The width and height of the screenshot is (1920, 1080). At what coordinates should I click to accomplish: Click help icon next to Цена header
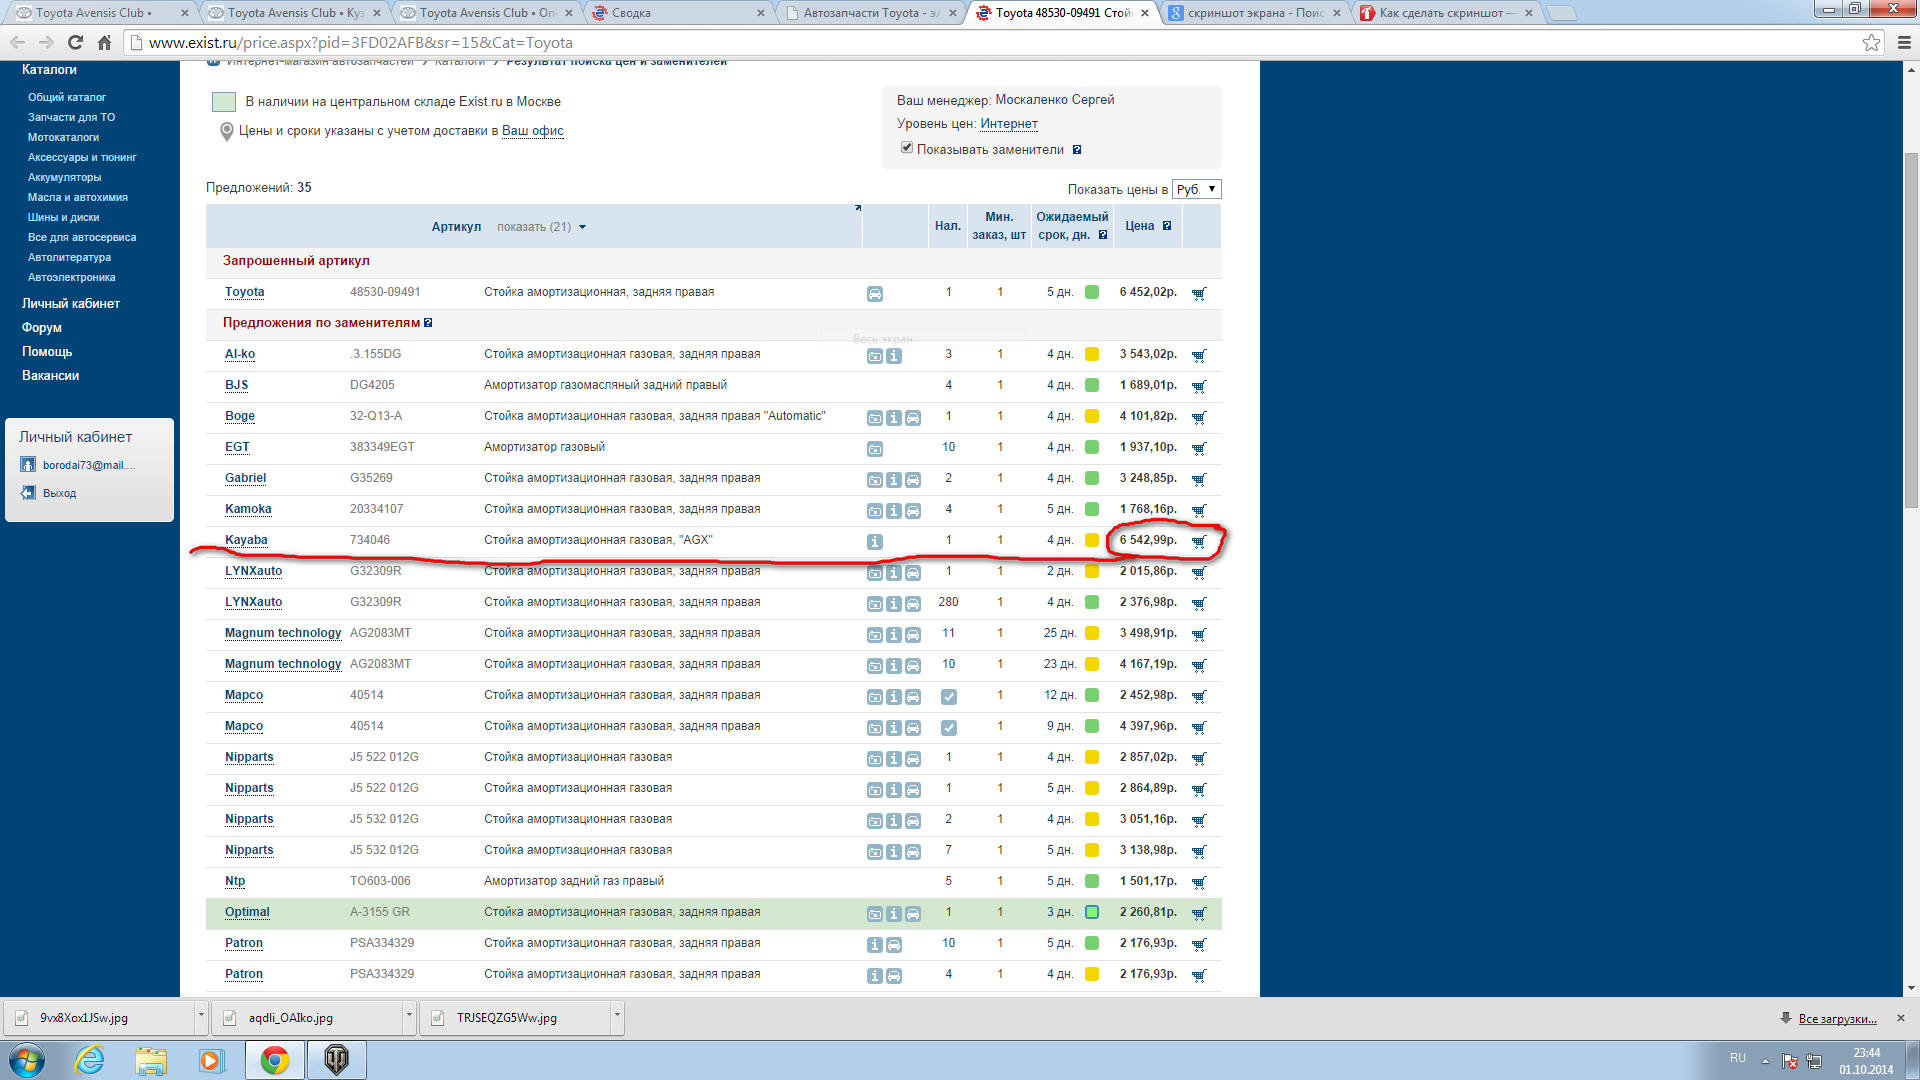click(1167, 226)
